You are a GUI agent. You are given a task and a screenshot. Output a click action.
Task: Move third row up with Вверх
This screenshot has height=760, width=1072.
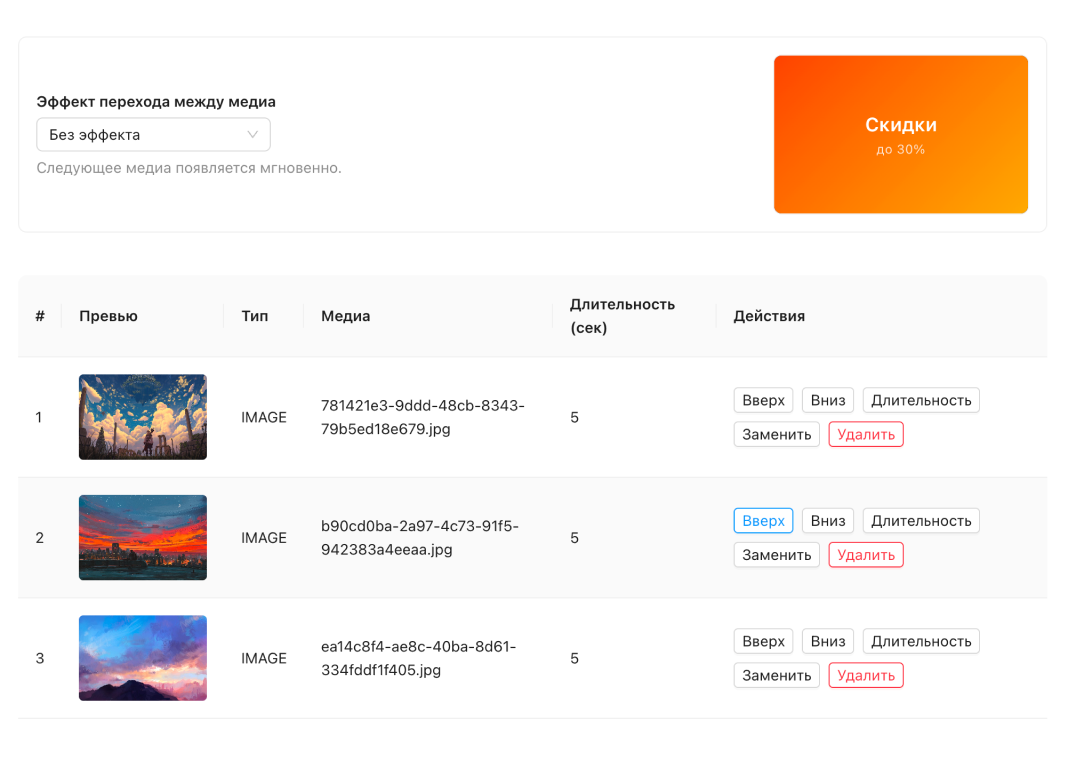tap(763, 641)
